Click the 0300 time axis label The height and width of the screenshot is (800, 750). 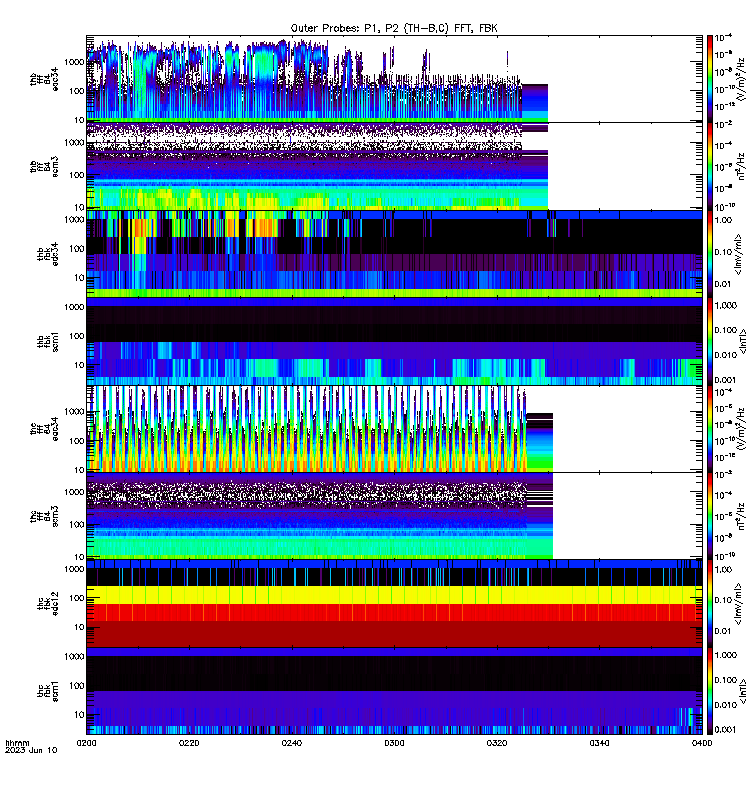pyautogui.click(x=394, y=743)
